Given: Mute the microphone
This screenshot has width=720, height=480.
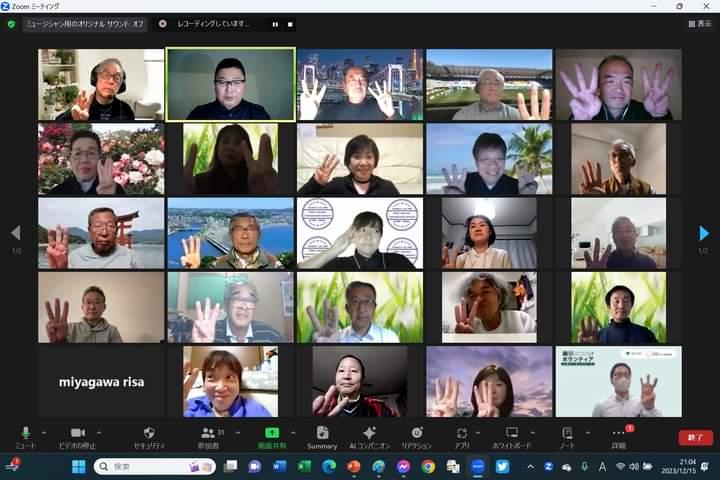Looking at the screenshot, I should [25, 434].
